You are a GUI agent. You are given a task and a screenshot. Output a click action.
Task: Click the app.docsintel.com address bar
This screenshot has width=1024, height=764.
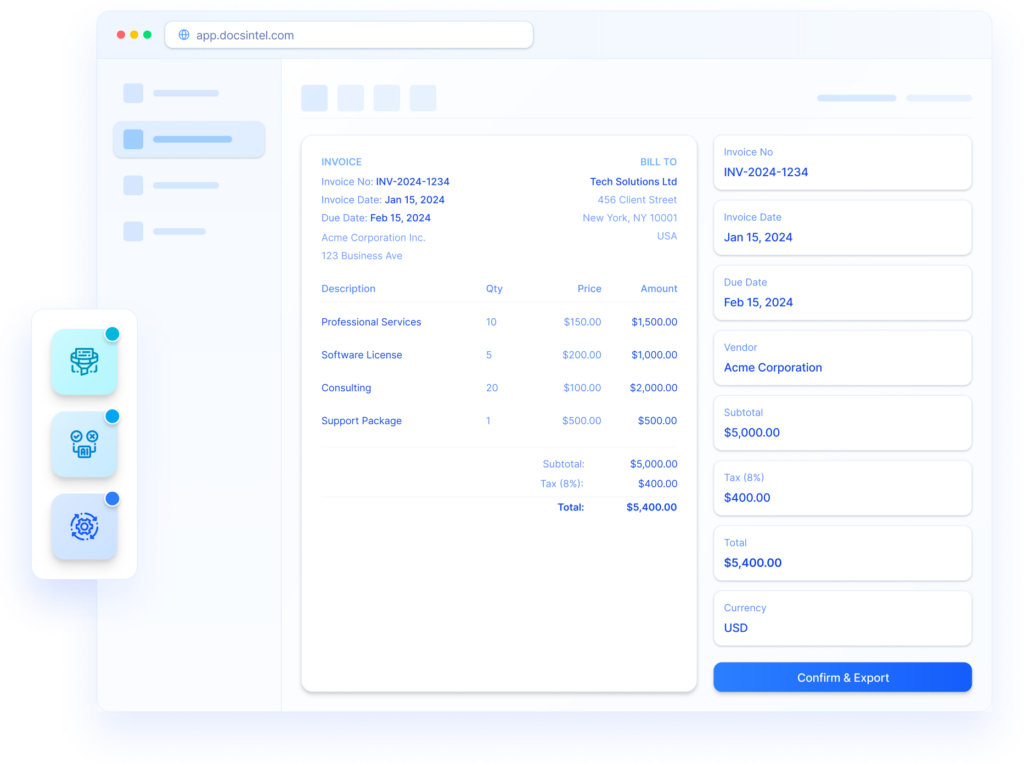350,35
